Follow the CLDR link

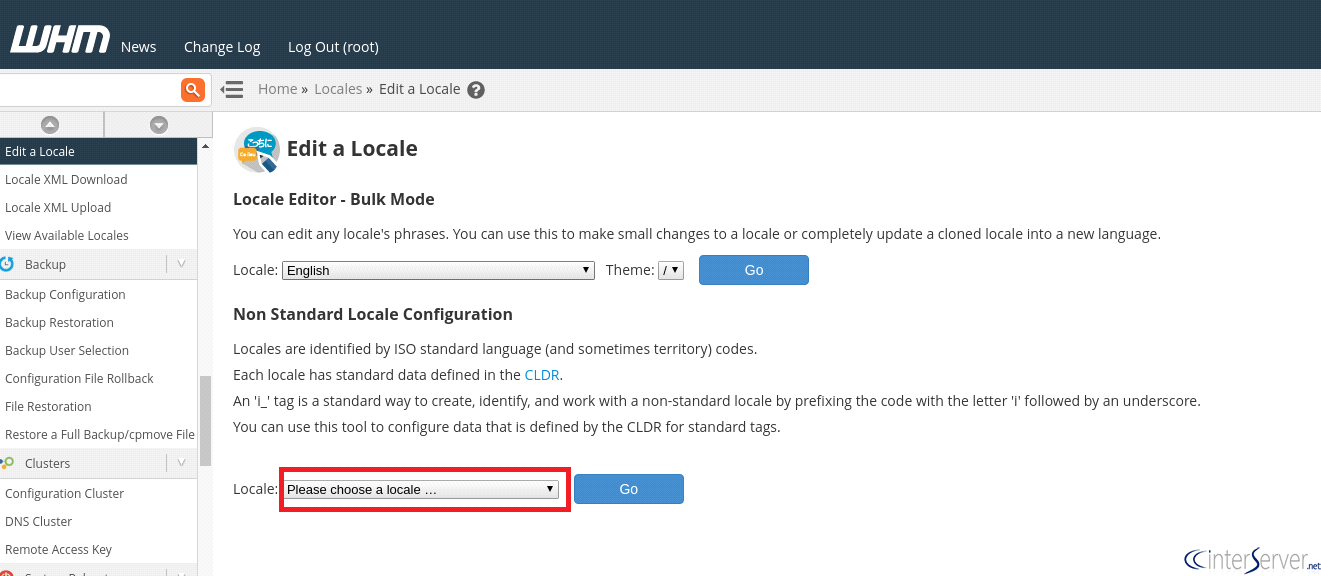[542, 375]
